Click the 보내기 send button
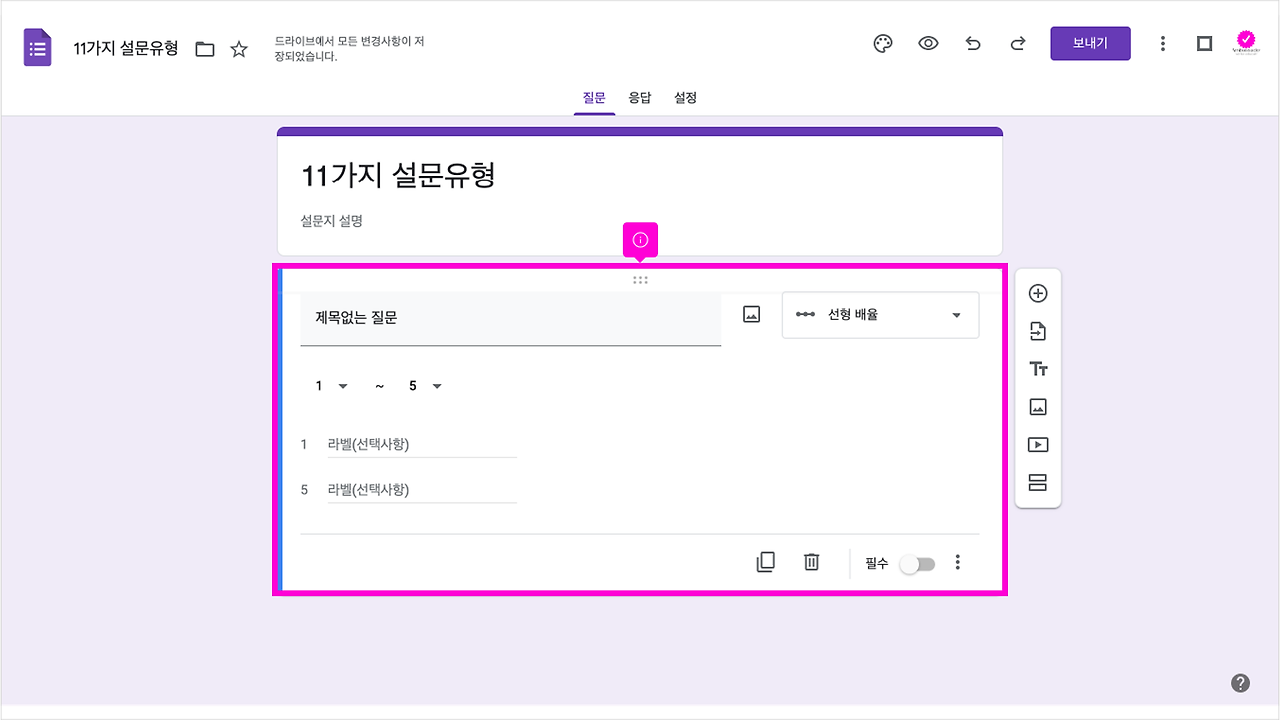The height and width of the screenshot is (720, 1280). pyautogui.click(x=1090, y=43)
